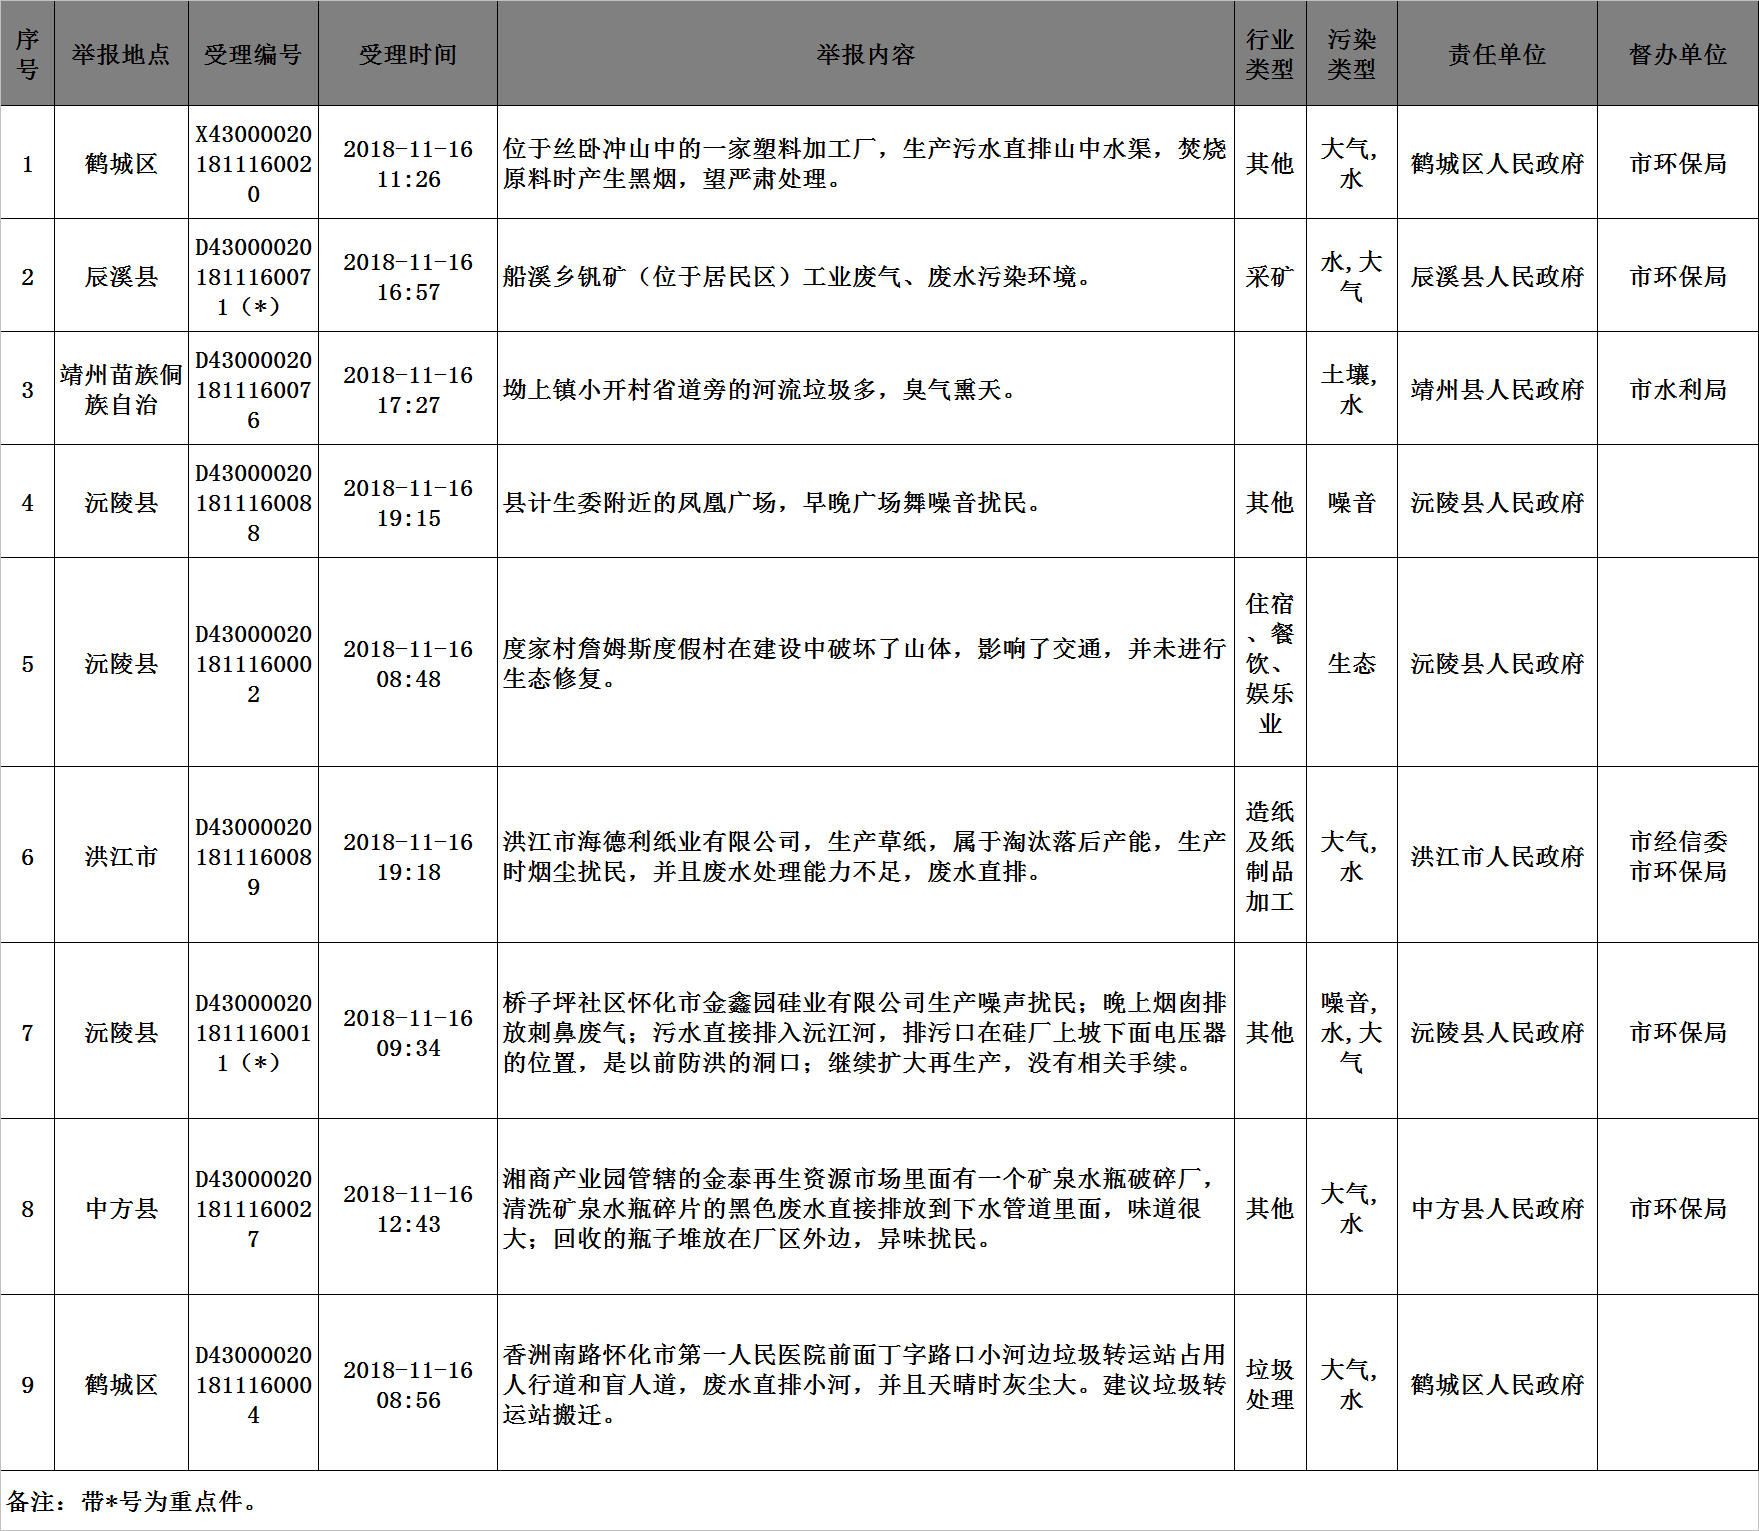Click the 责任单位 column header
This screenshot has width=1759, height=1531.
click(1497, 54)
